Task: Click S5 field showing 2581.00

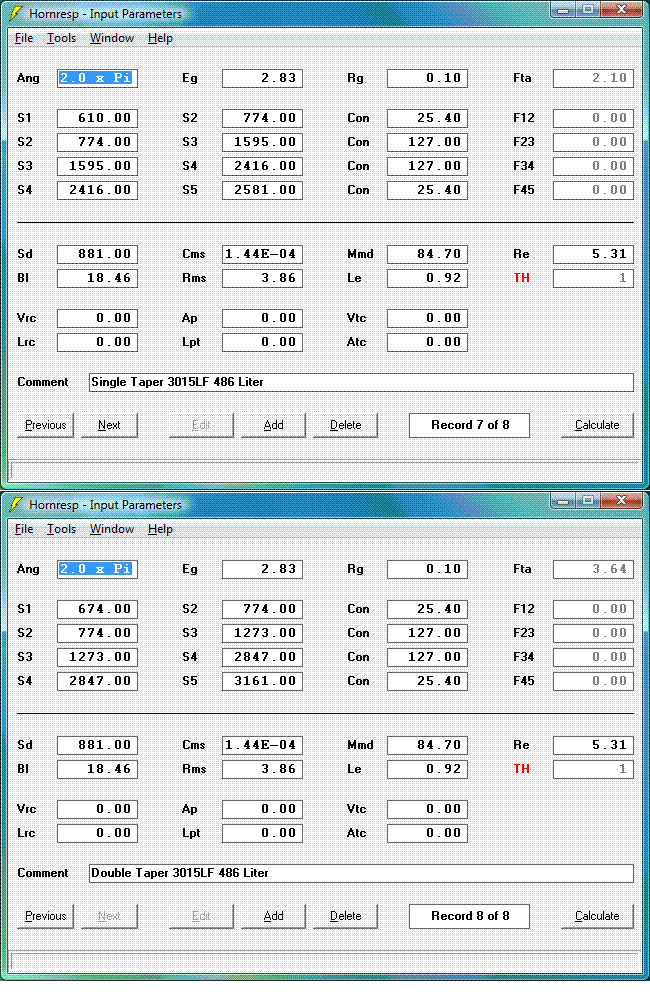Action: pos(262,190)
